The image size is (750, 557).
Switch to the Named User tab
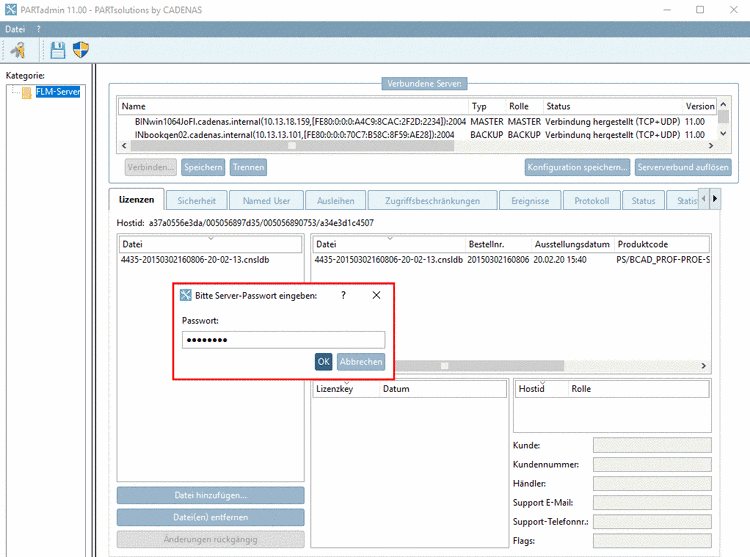pyautogui.click(x=266, y=201)
